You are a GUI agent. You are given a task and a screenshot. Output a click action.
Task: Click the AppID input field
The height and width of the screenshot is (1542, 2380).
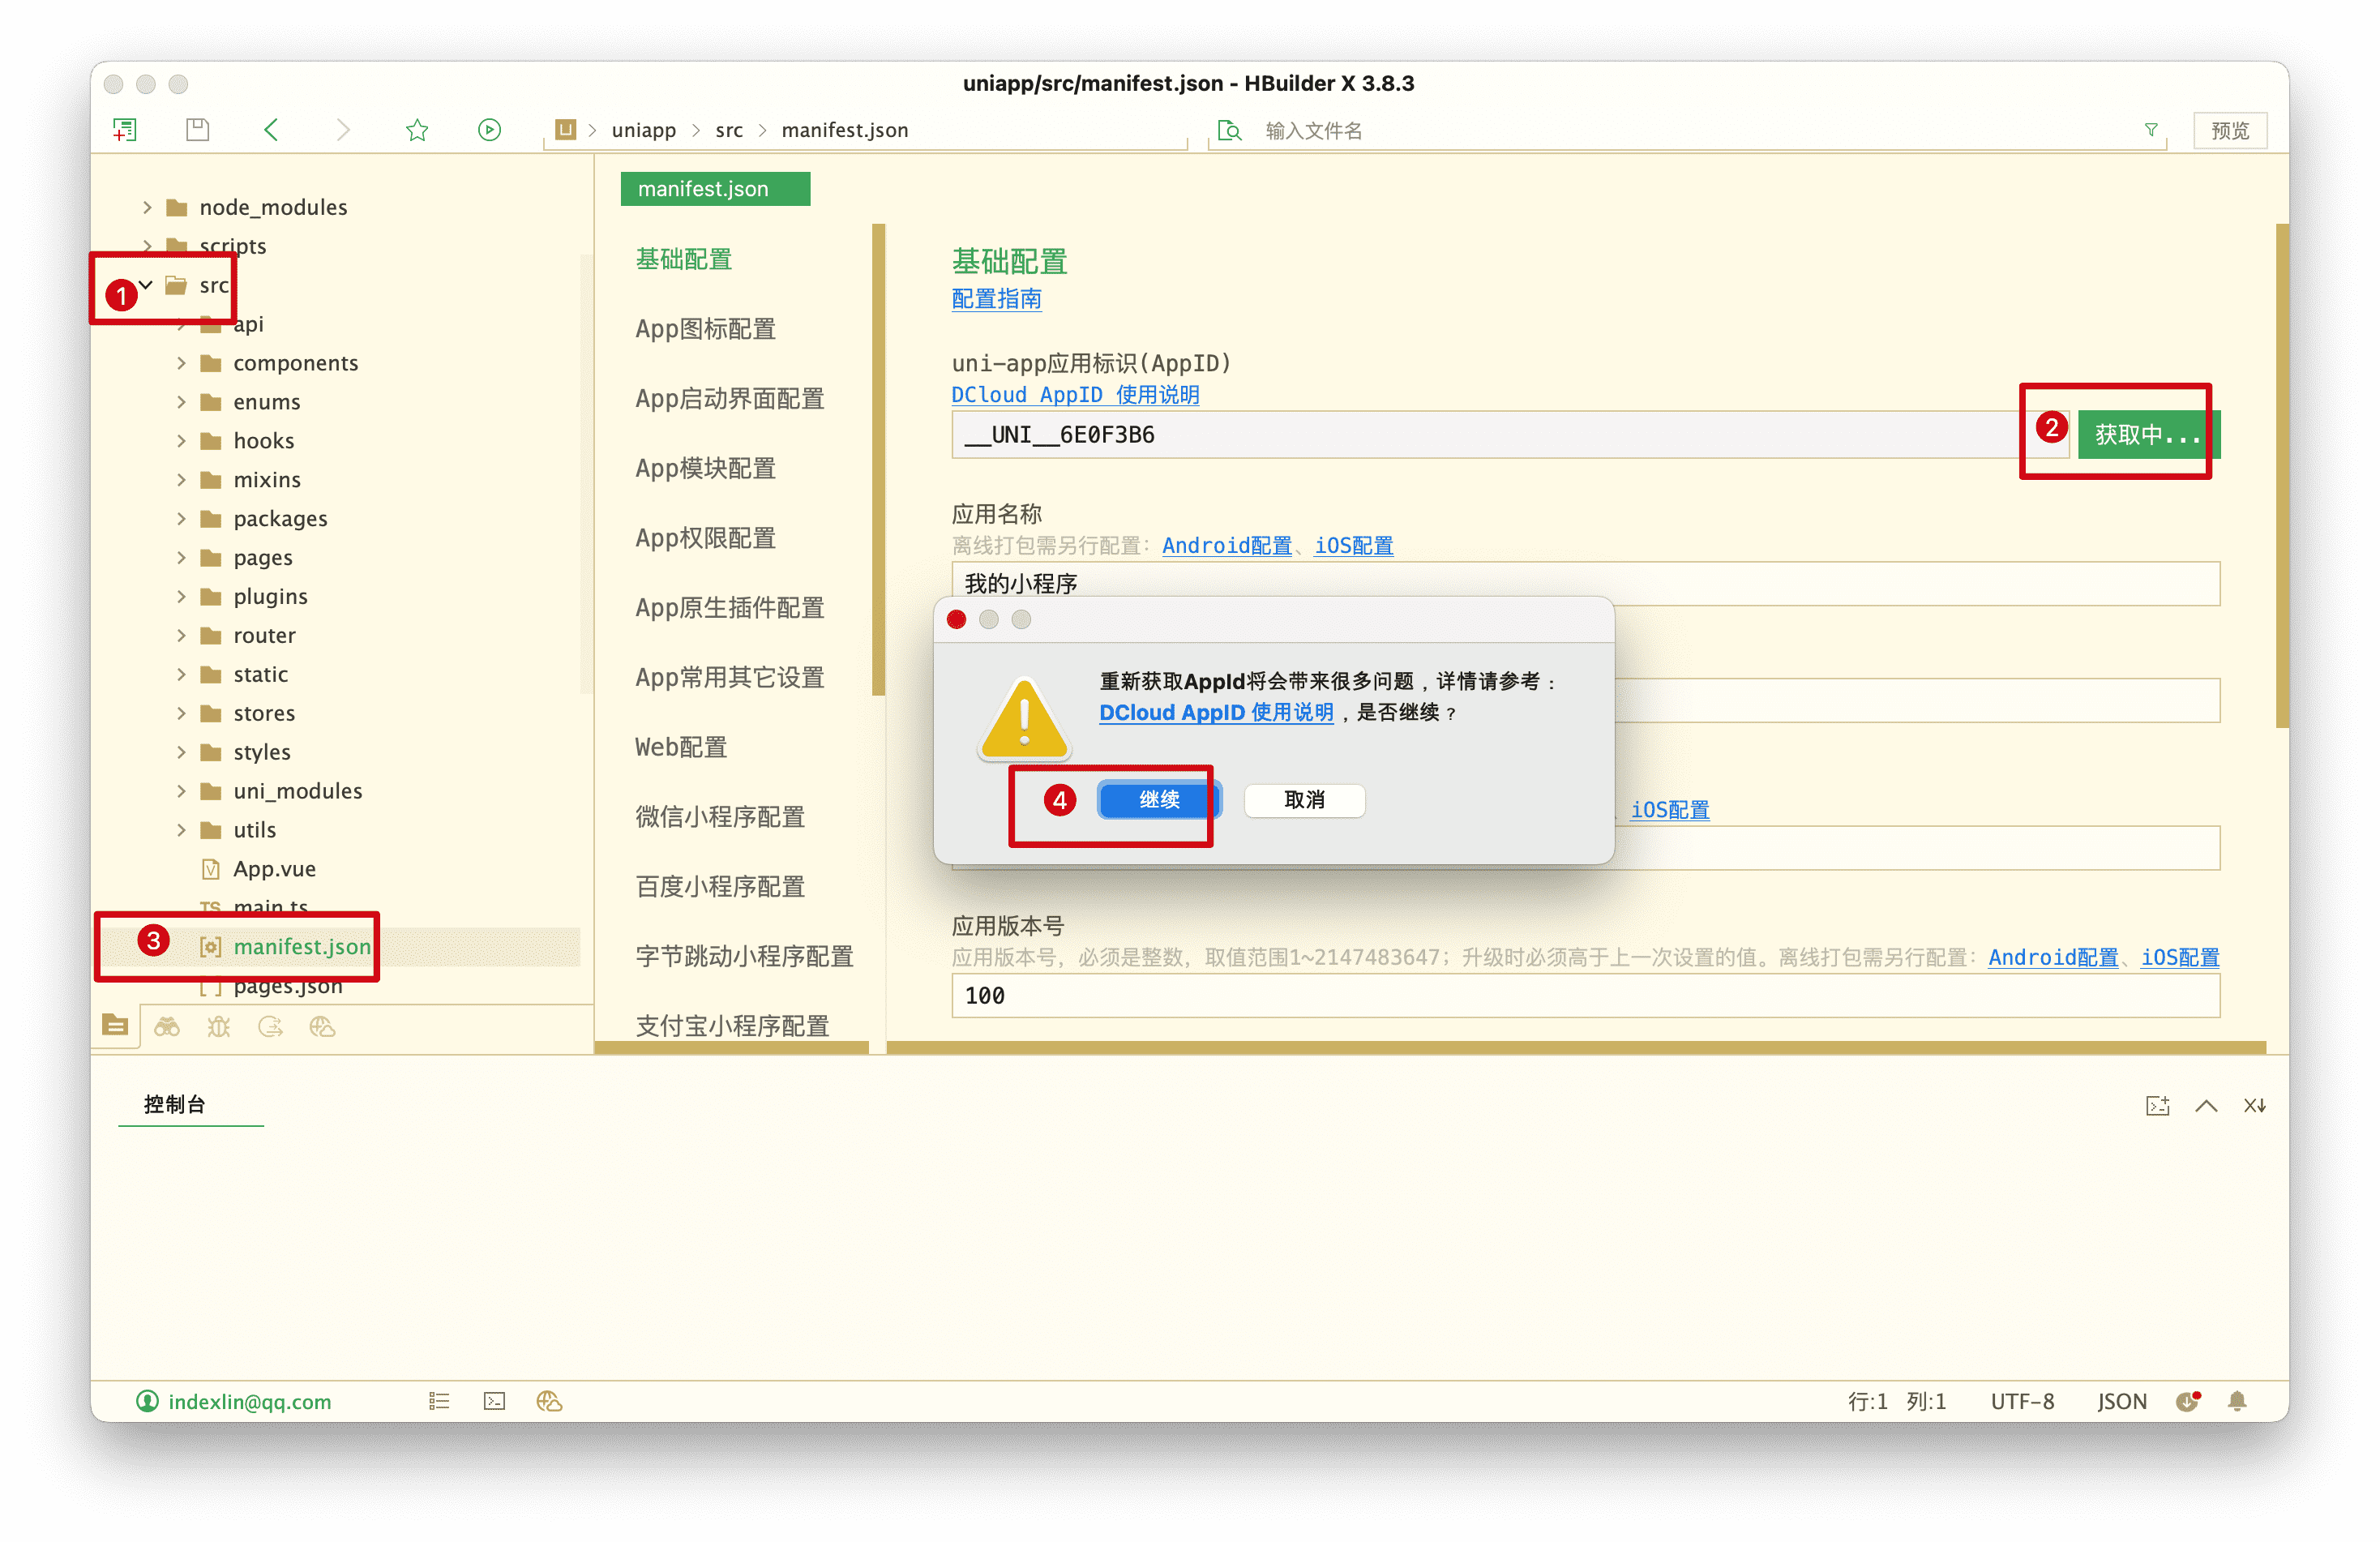[x=1510, y=435]
